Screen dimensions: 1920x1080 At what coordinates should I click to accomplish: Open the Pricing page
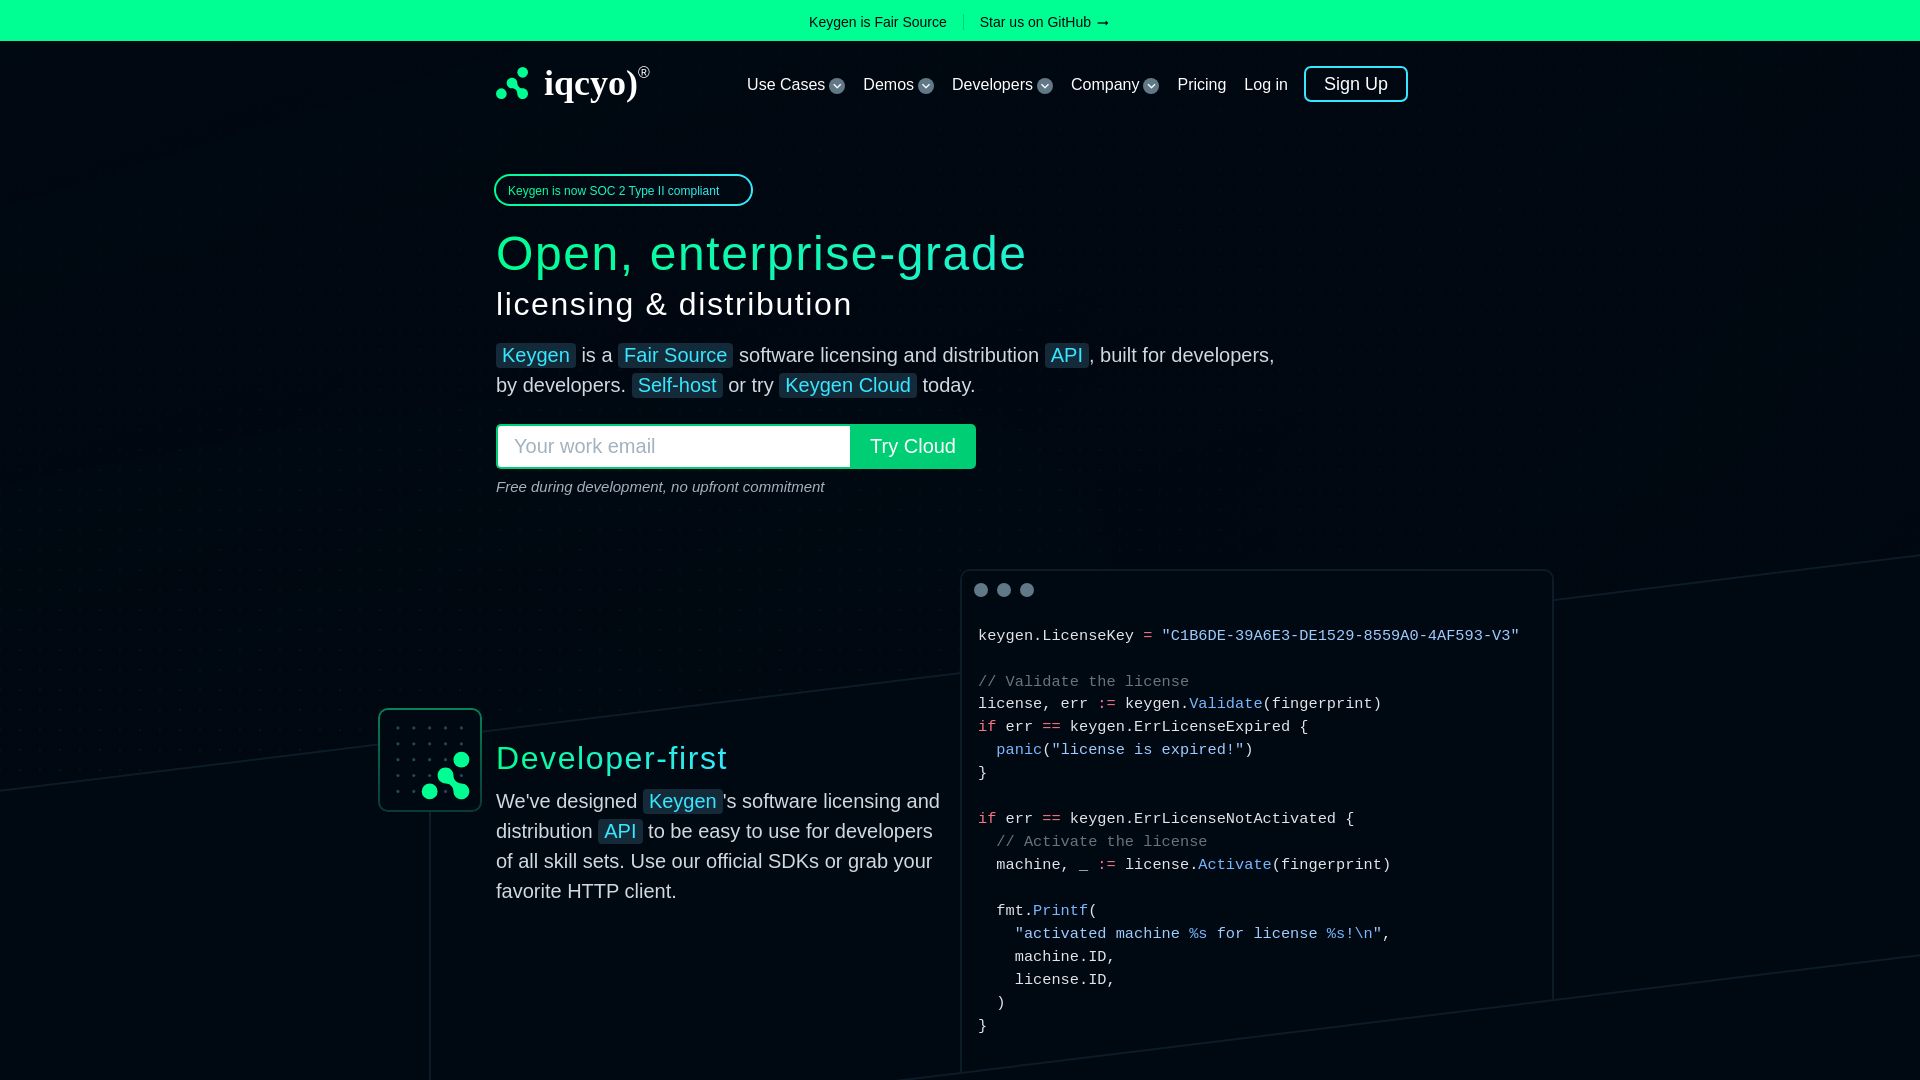pos(1201,85)
